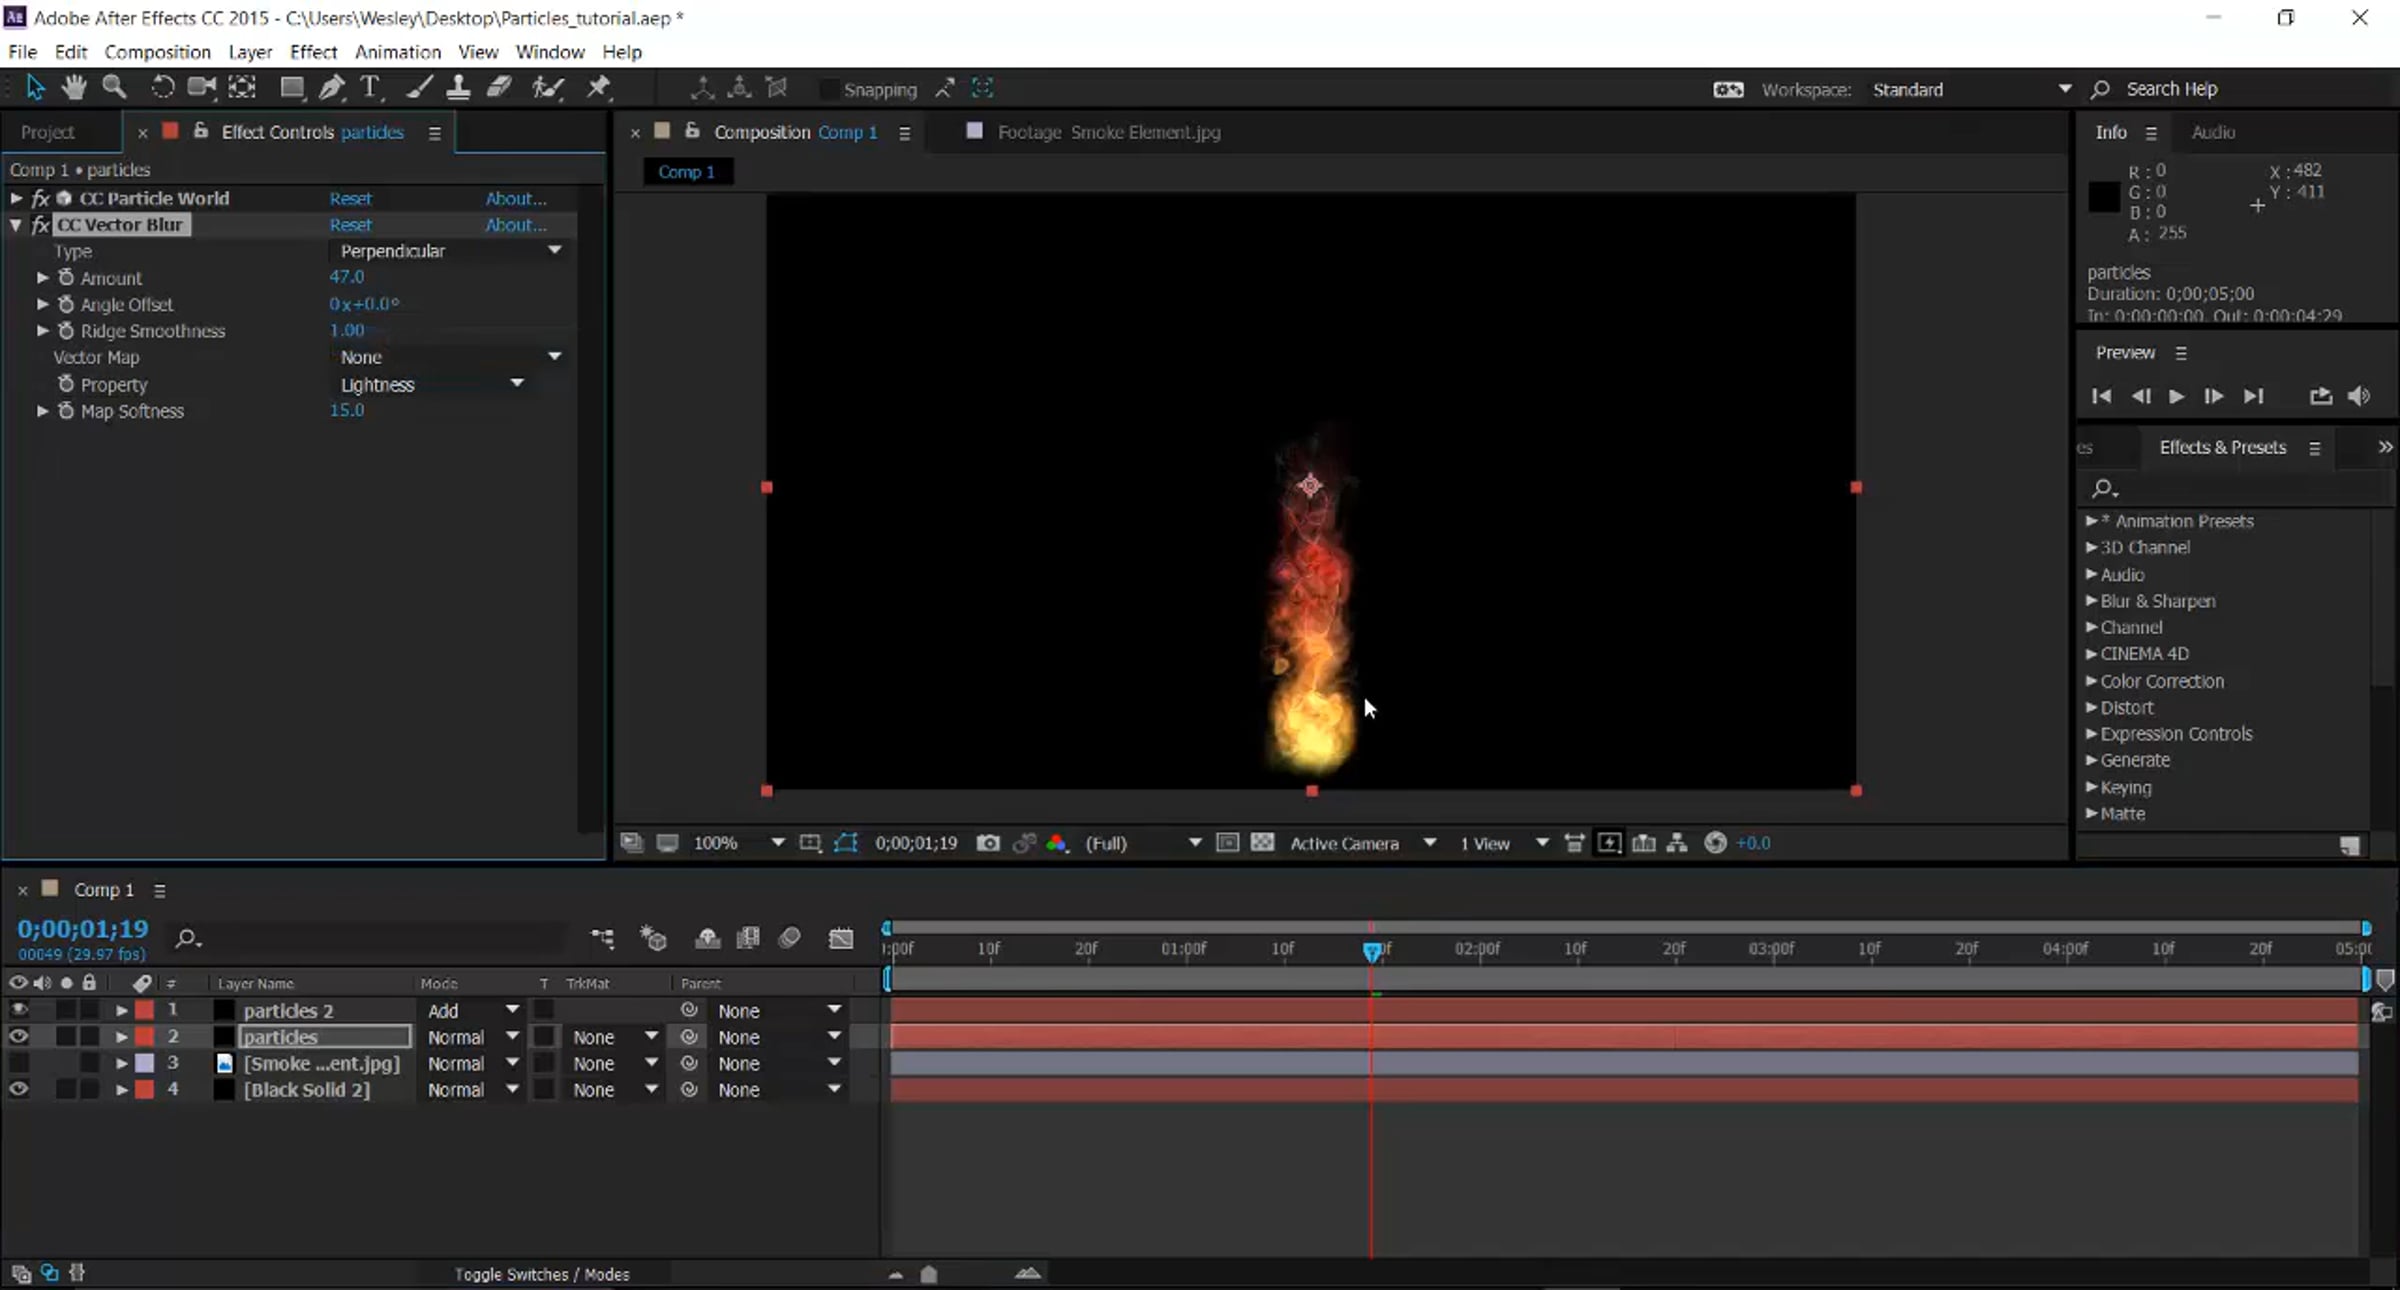Viewport: 2400px width, 1290px height.
Task: Reset the CC Vector Blur effect
Action: (350, 225)
